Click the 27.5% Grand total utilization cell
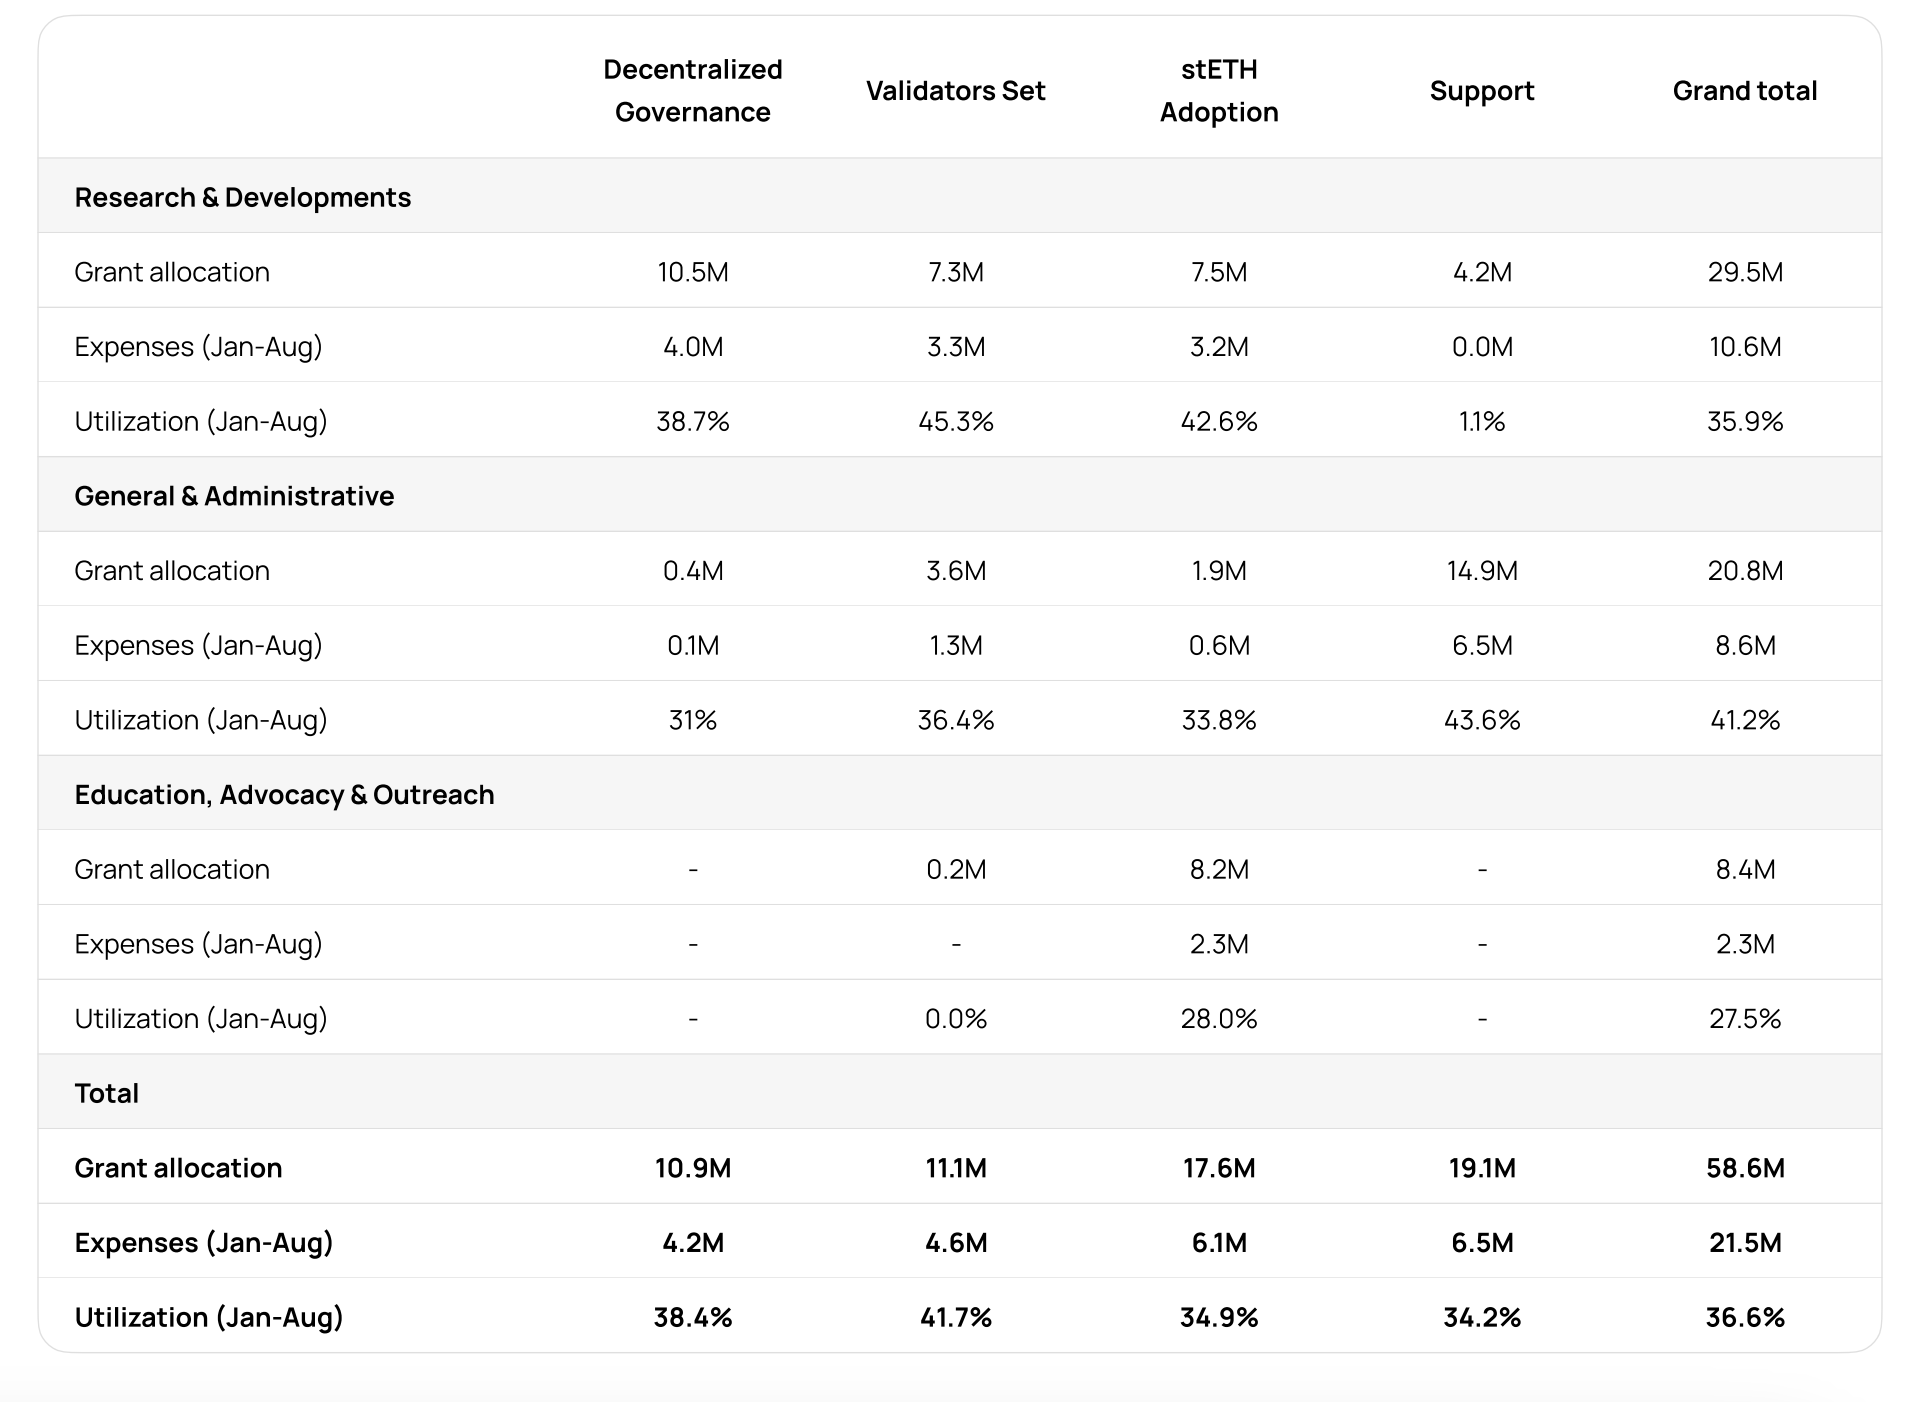Viewport: 1922px width, 1402px height. pyautogui.click(x=1744, y=1019)
